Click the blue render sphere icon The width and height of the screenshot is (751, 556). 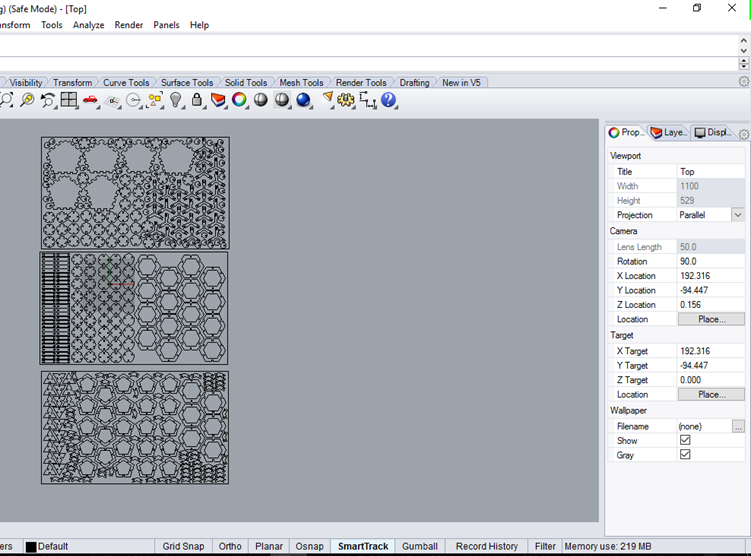click(x=304, y=100)
